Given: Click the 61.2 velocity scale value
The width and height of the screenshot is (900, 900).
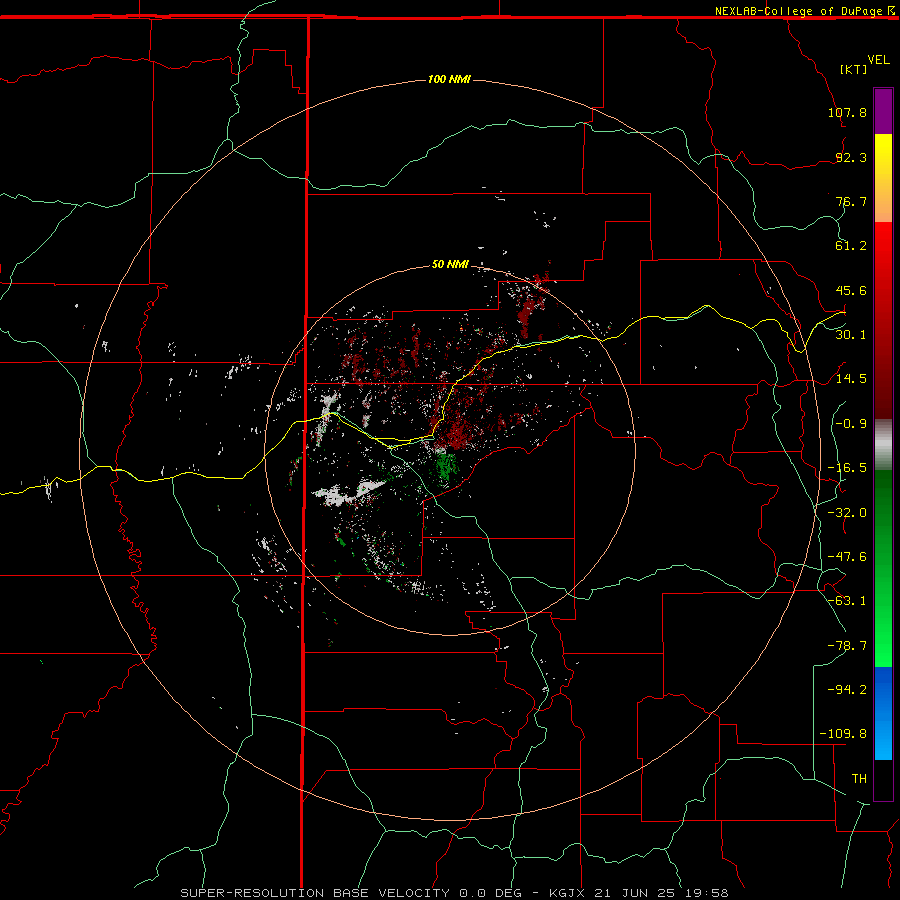Looking at the screenshot, I should pos(851,246).
